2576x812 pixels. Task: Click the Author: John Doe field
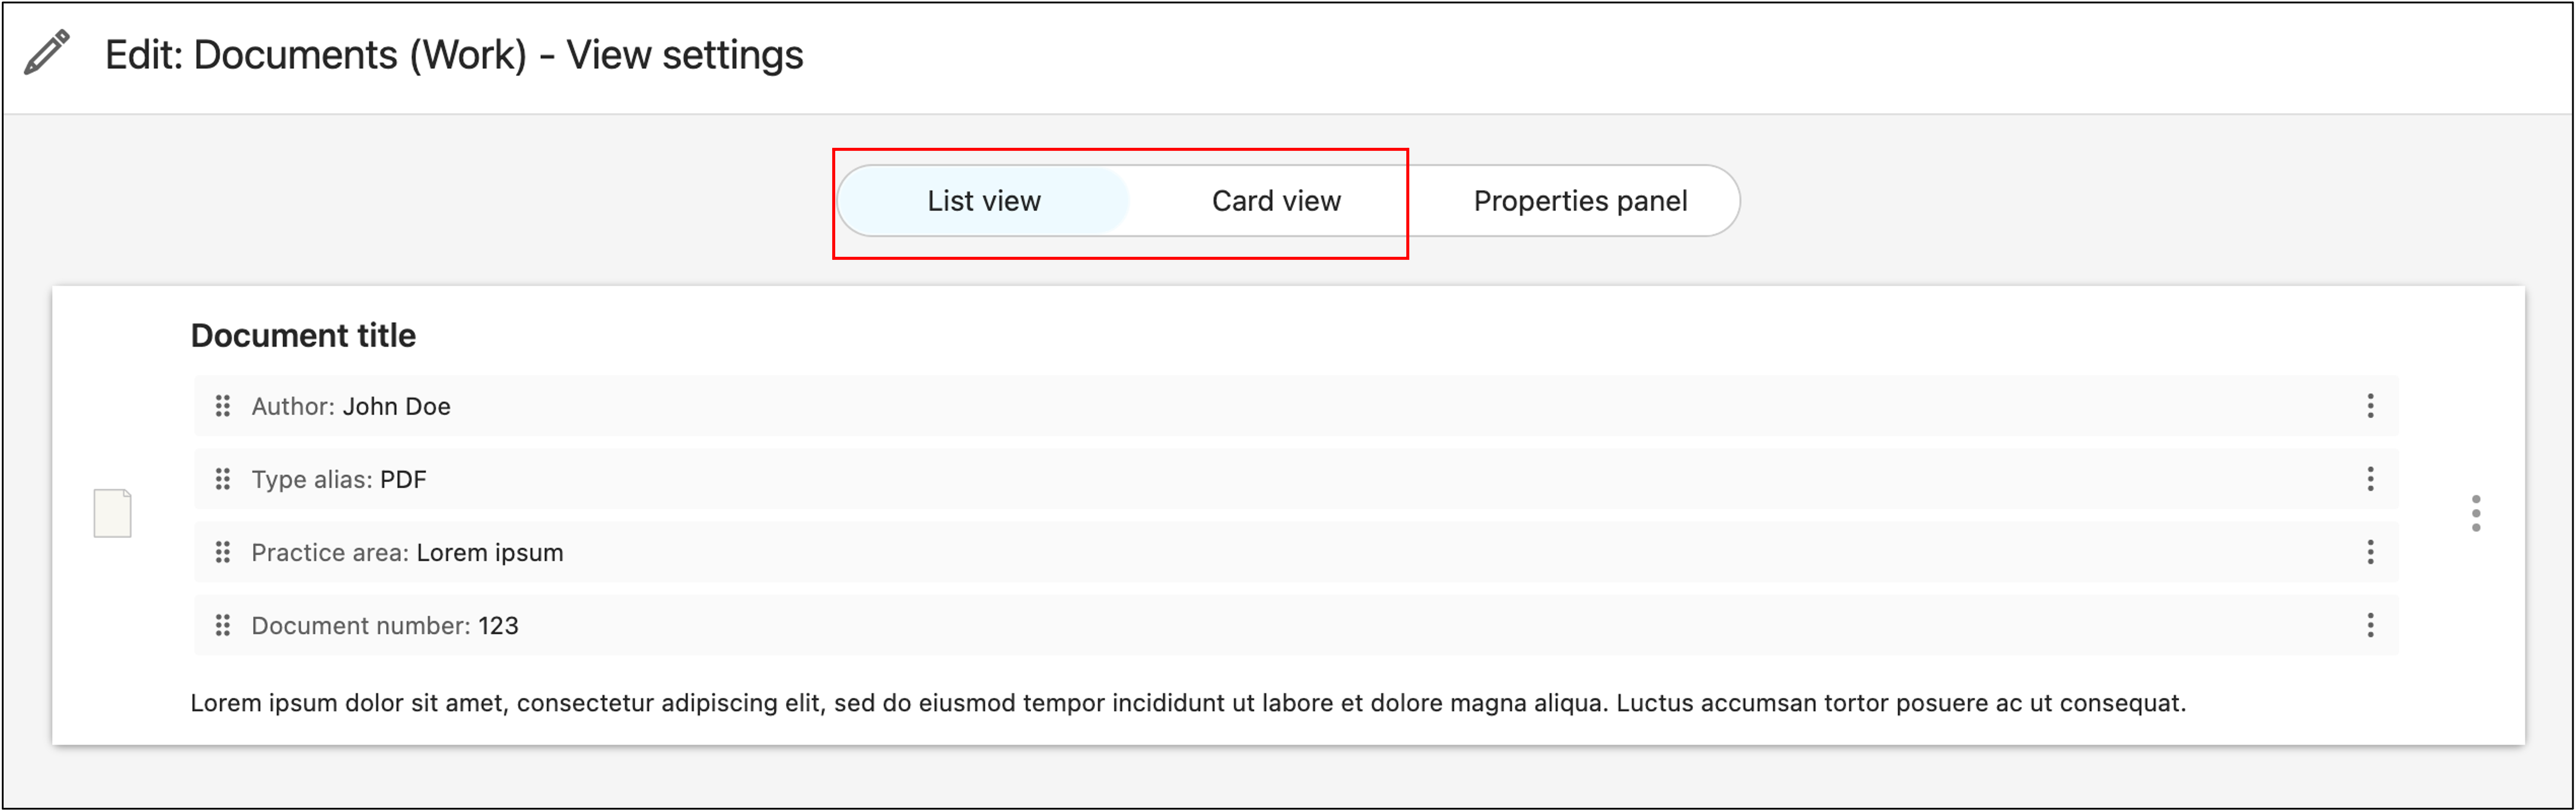point(351,406)
